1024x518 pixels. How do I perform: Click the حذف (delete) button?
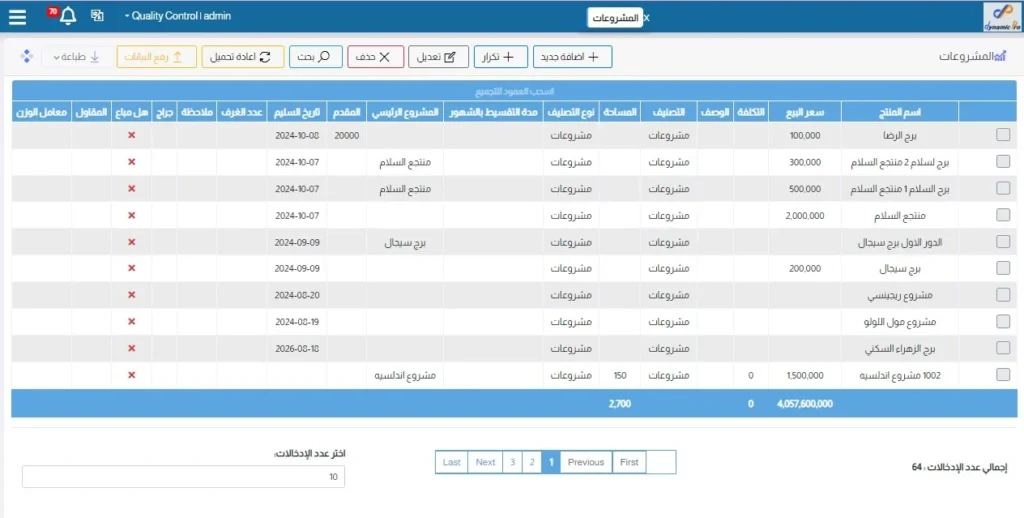click(375, 57)
